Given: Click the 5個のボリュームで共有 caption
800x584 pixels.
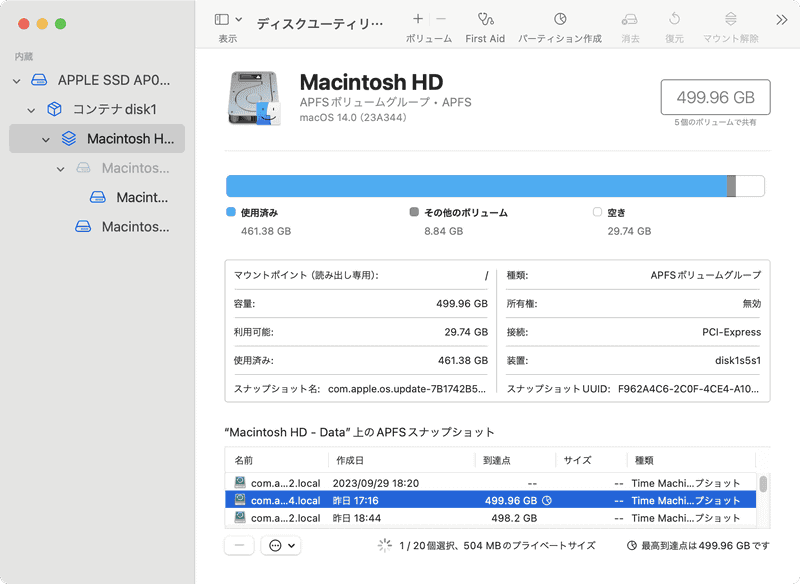Looking at the screenshot, I should coord(715,122).
